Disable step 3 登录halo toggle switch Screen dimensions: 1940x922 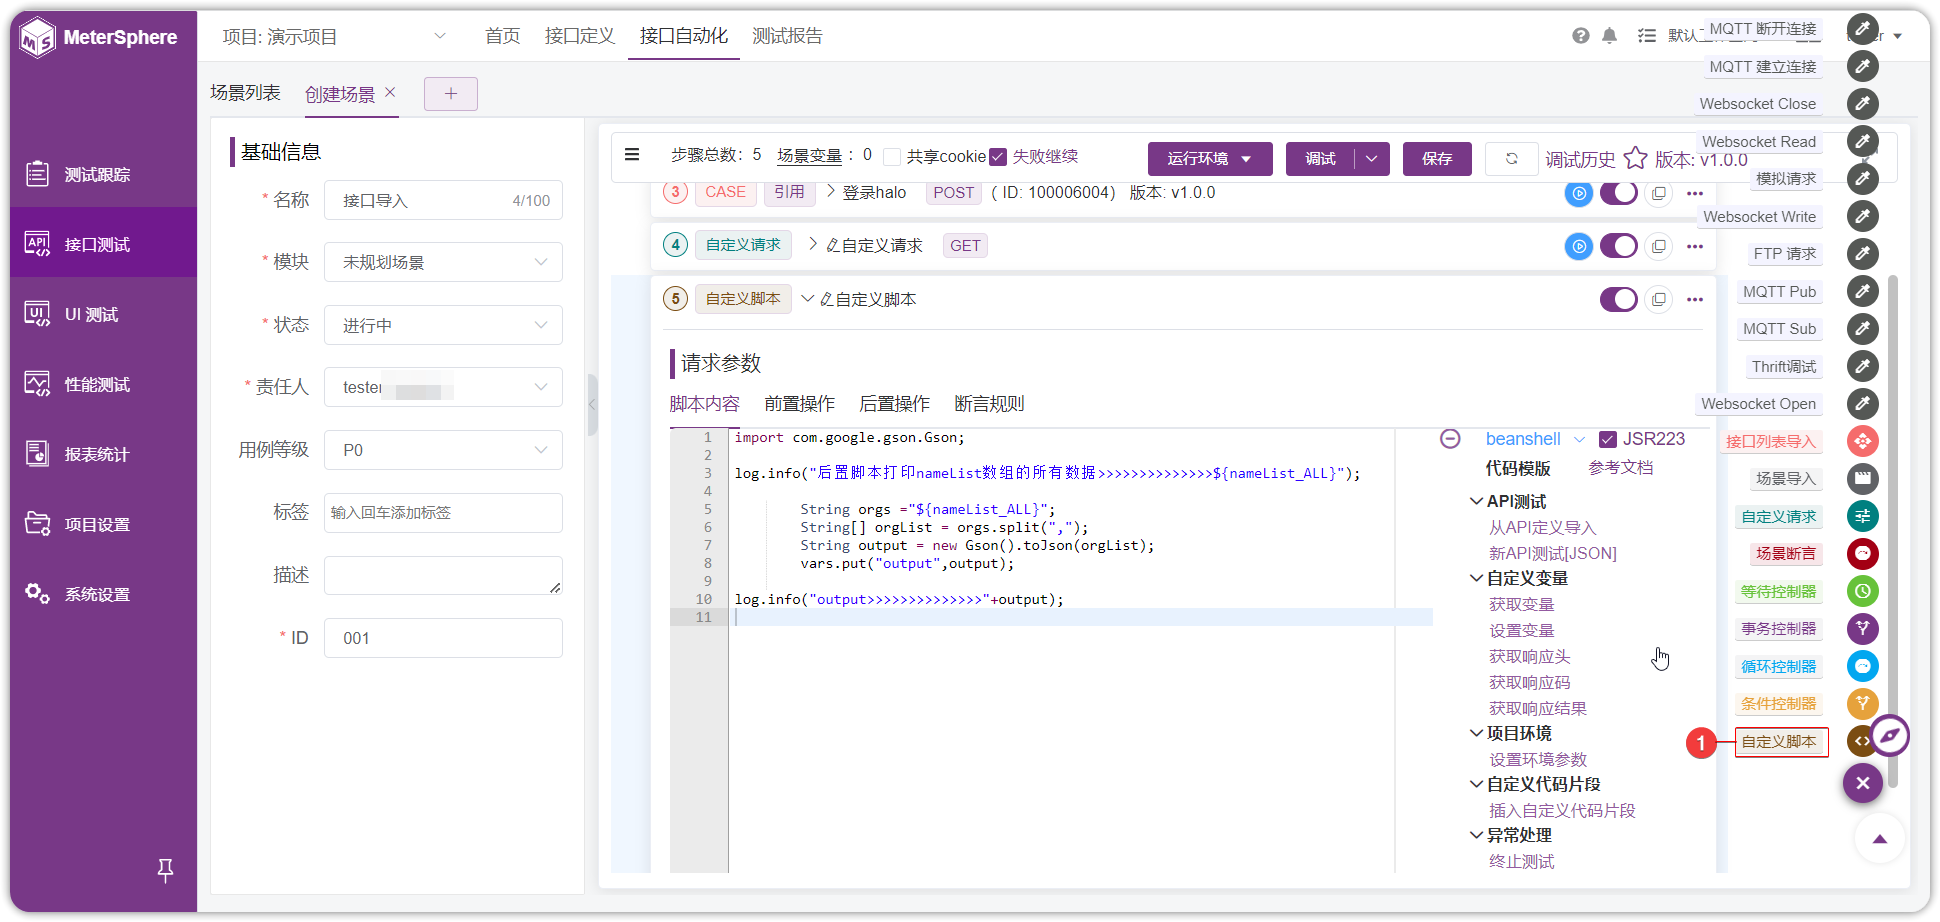1618,193
